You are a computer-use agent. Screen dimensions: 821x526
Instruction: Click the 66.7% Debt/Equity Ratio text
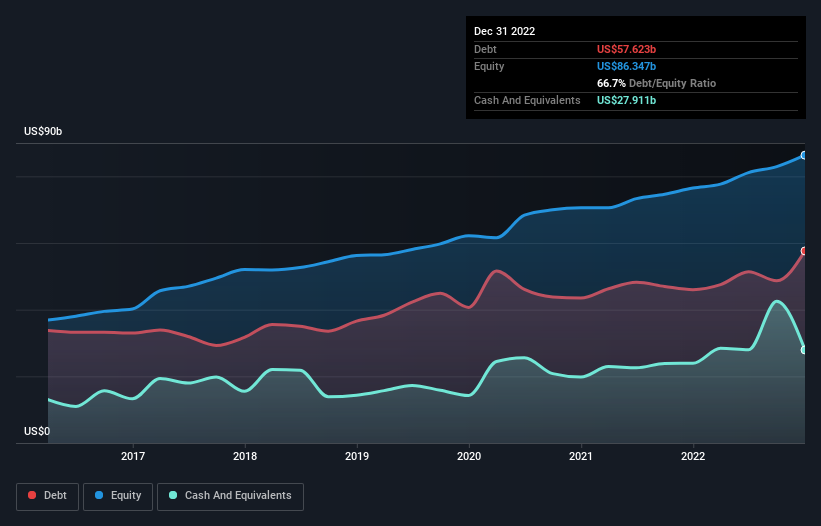click(657, 83)
